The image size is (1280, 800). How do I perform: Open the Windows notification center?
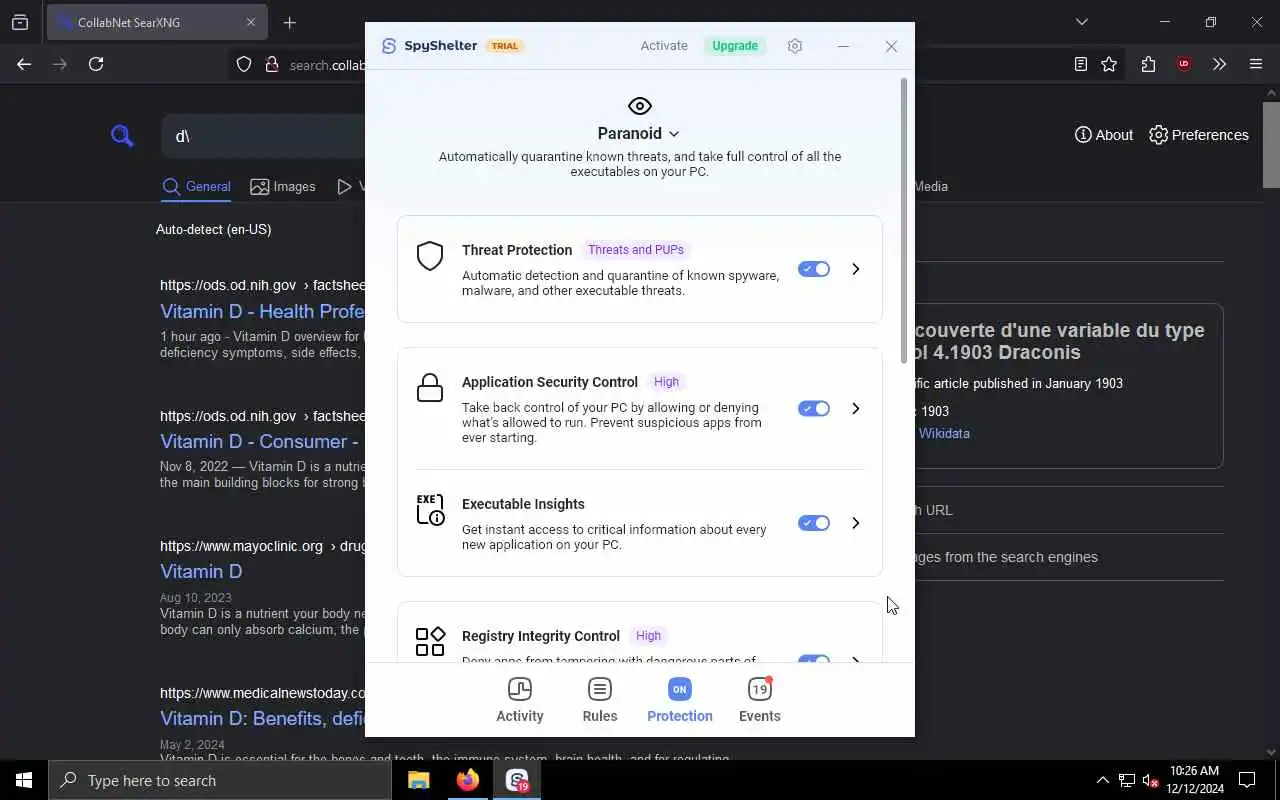coord(1247,780)
